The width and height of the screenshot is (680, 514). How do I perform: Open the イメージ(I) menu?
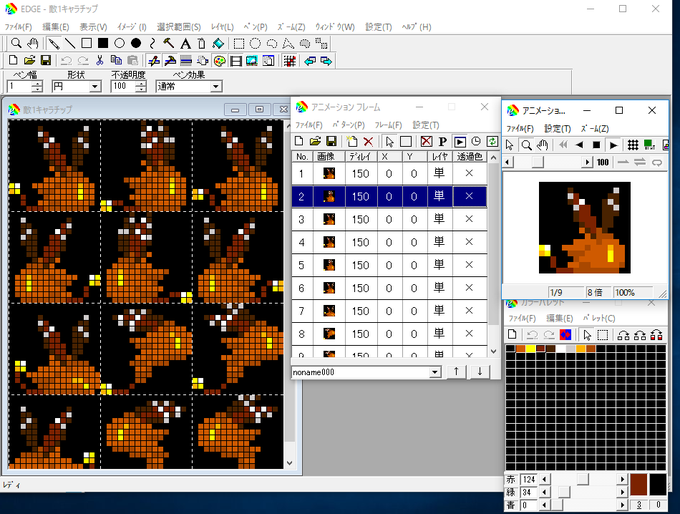tap(131, 27)
